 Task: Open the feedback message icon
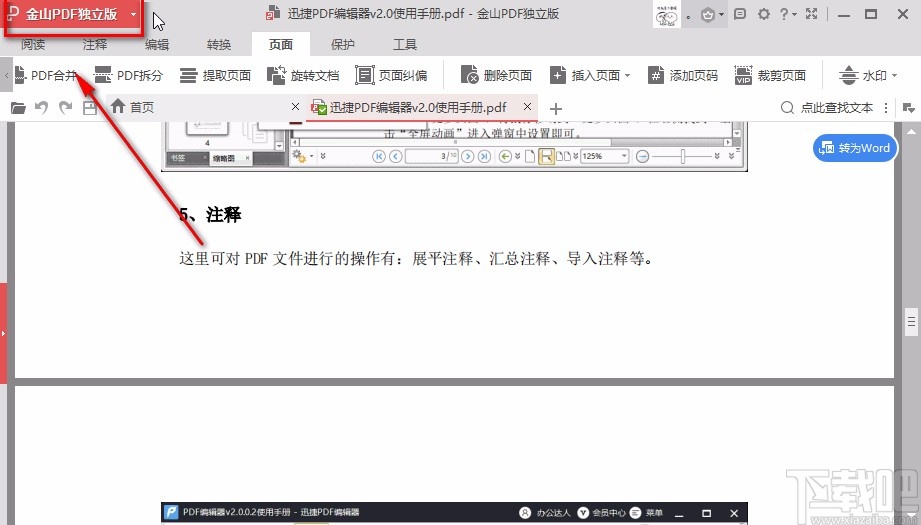click(x=740, y=14)
